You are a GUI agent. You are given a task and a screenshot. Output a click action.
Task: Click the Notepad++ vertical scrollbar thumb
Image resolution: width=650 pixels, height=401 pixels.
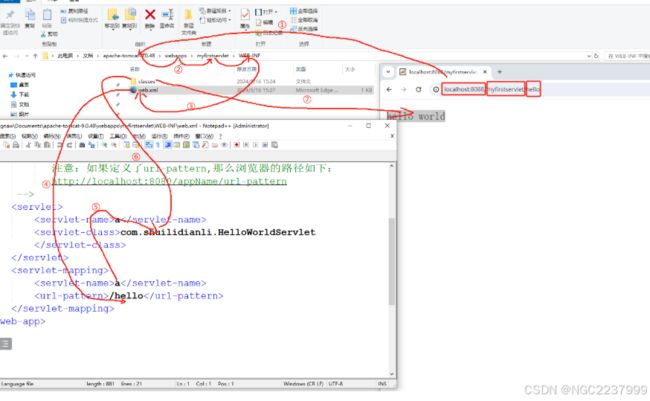coord(392,261)
